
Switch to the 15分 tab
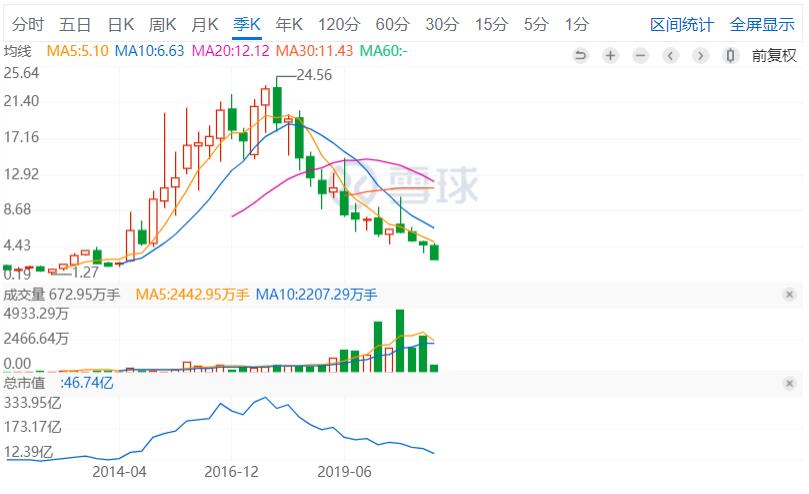[x=491, y=24]
